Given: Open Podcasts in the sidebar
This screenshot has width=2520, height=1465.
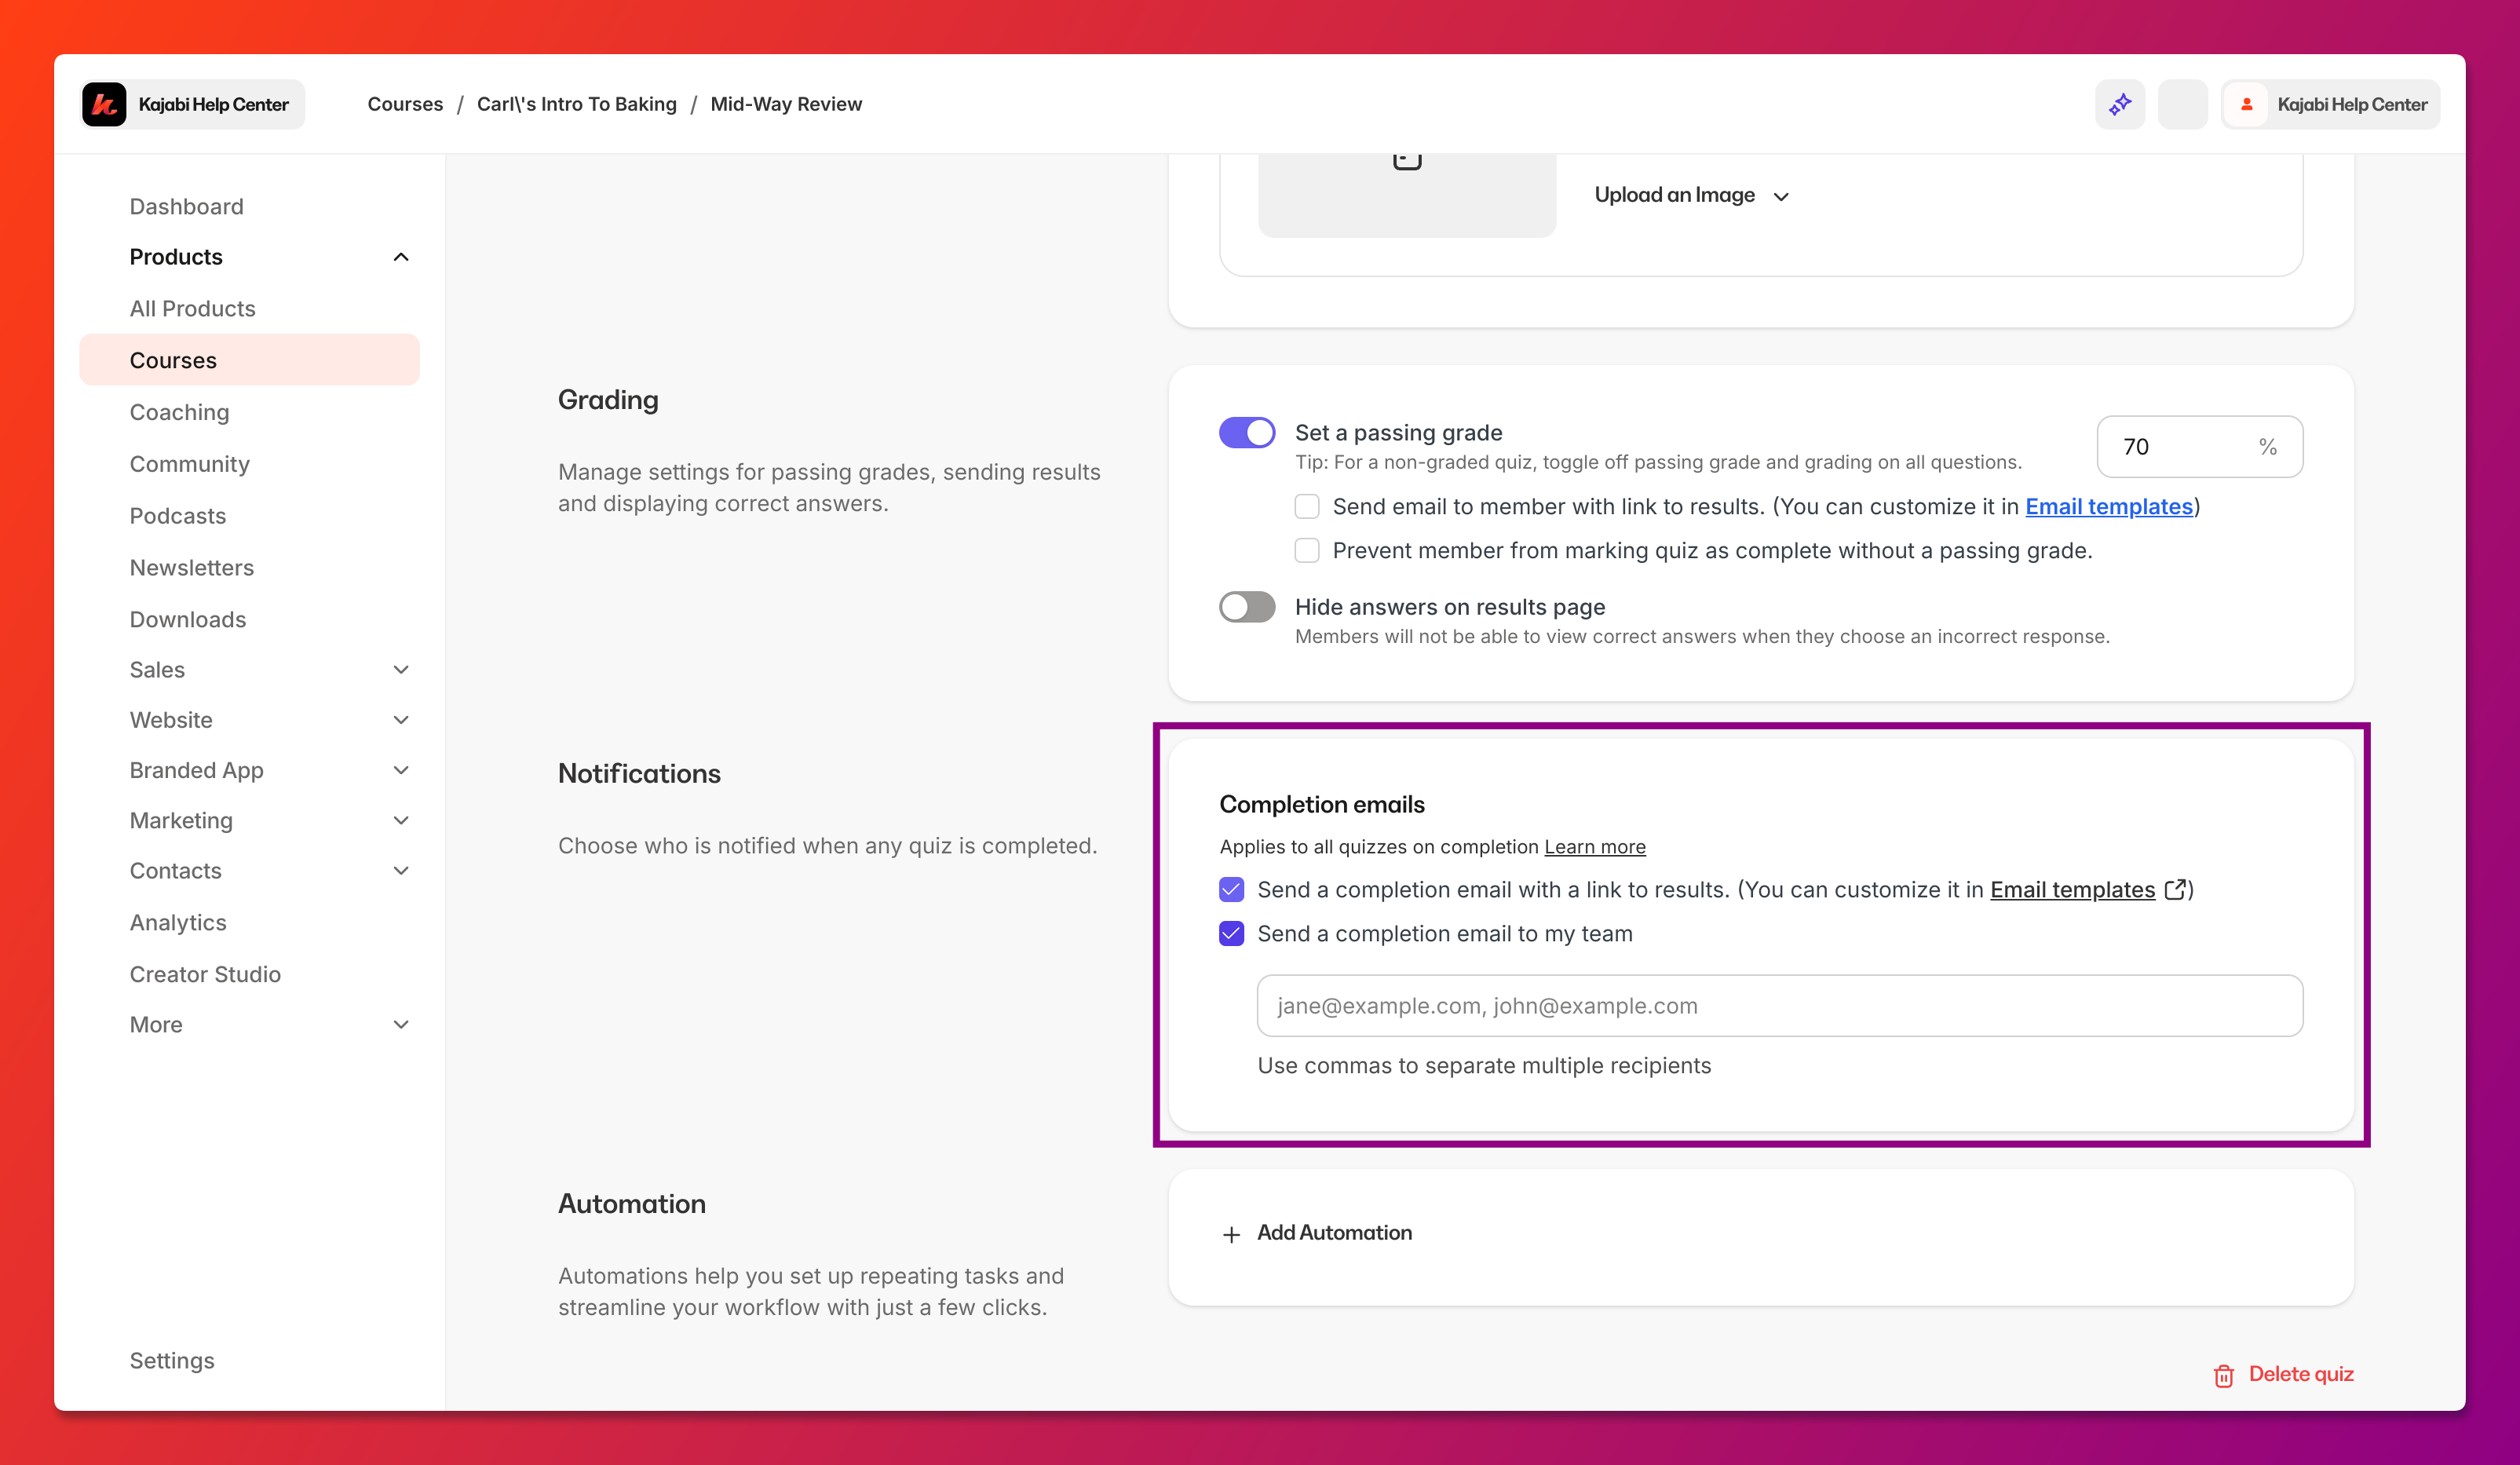Looking at the screenshot, I should coord(177,516).
